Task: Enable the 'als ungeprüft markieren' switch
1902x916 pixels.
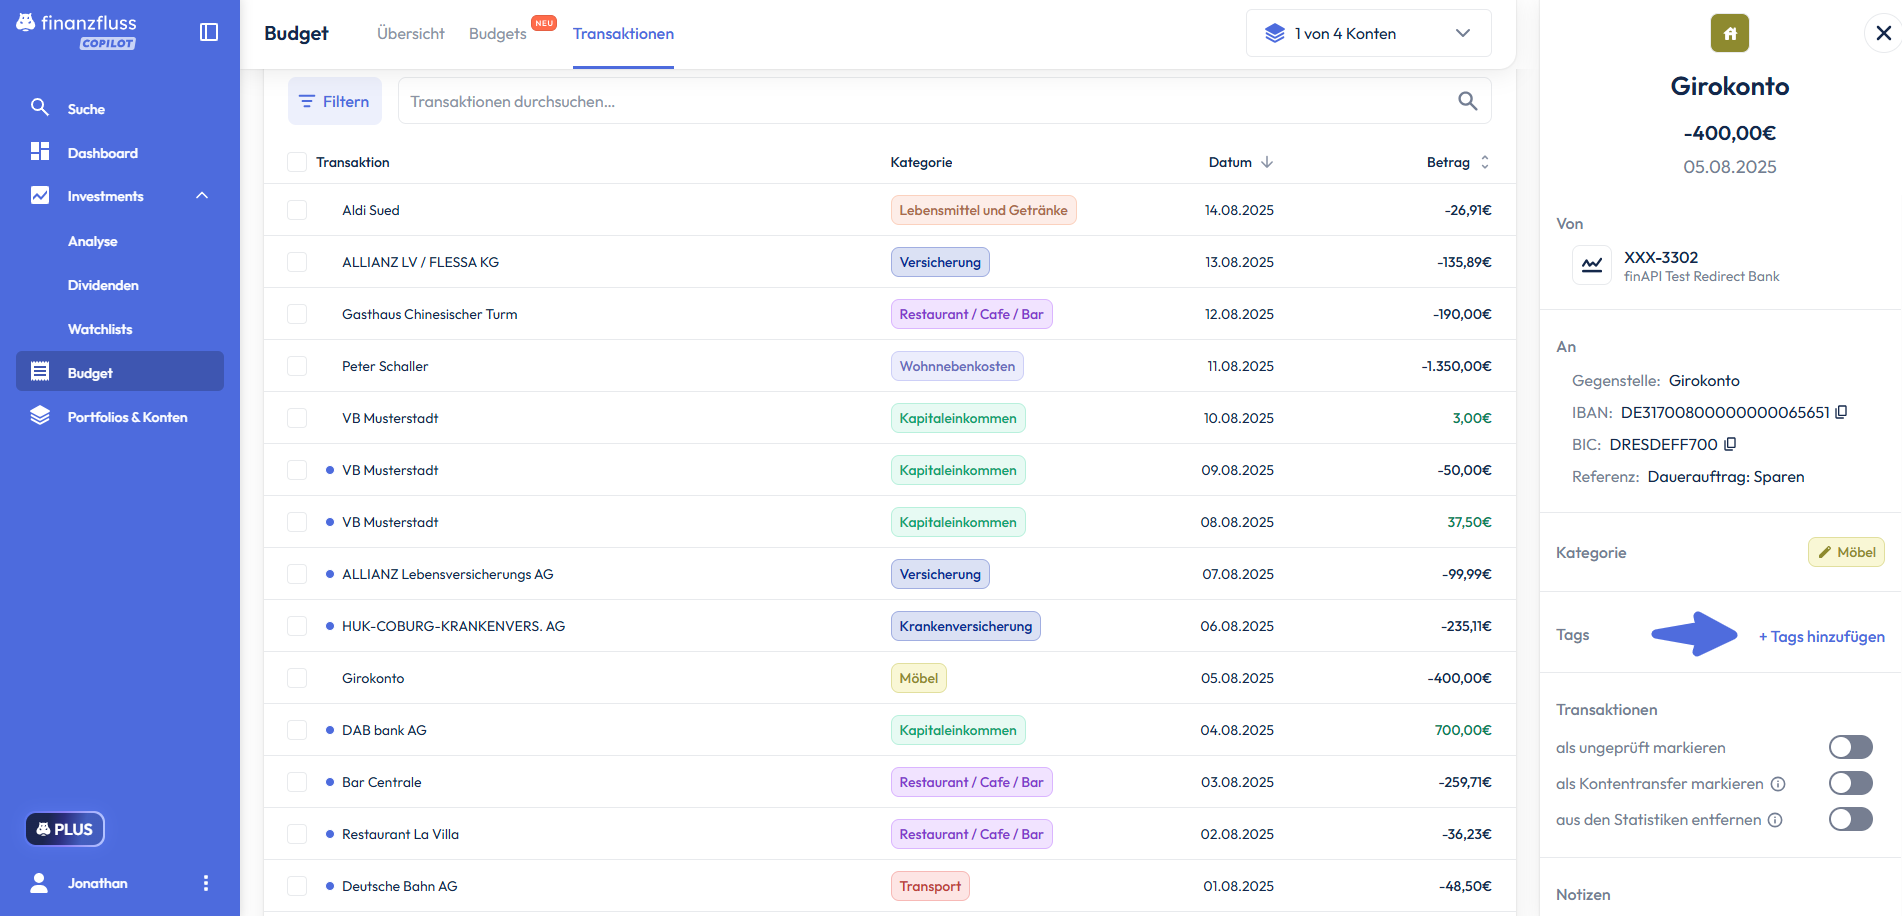Action: click(1850, 747)
